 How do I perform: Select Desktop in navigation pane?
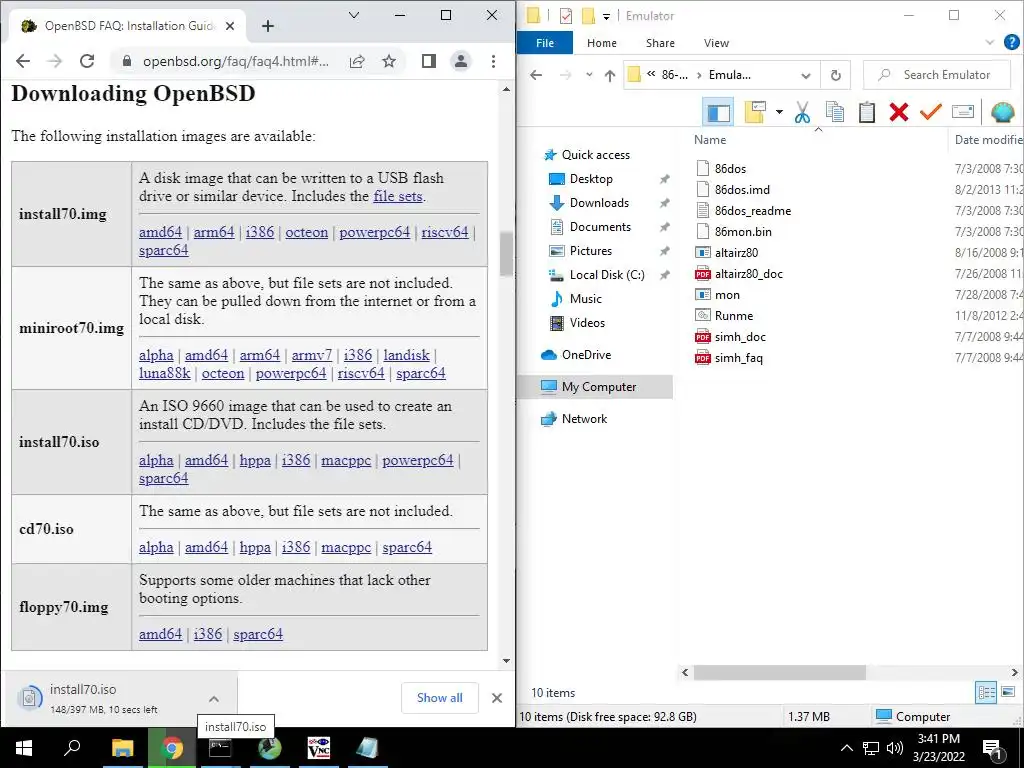(591, 179)
